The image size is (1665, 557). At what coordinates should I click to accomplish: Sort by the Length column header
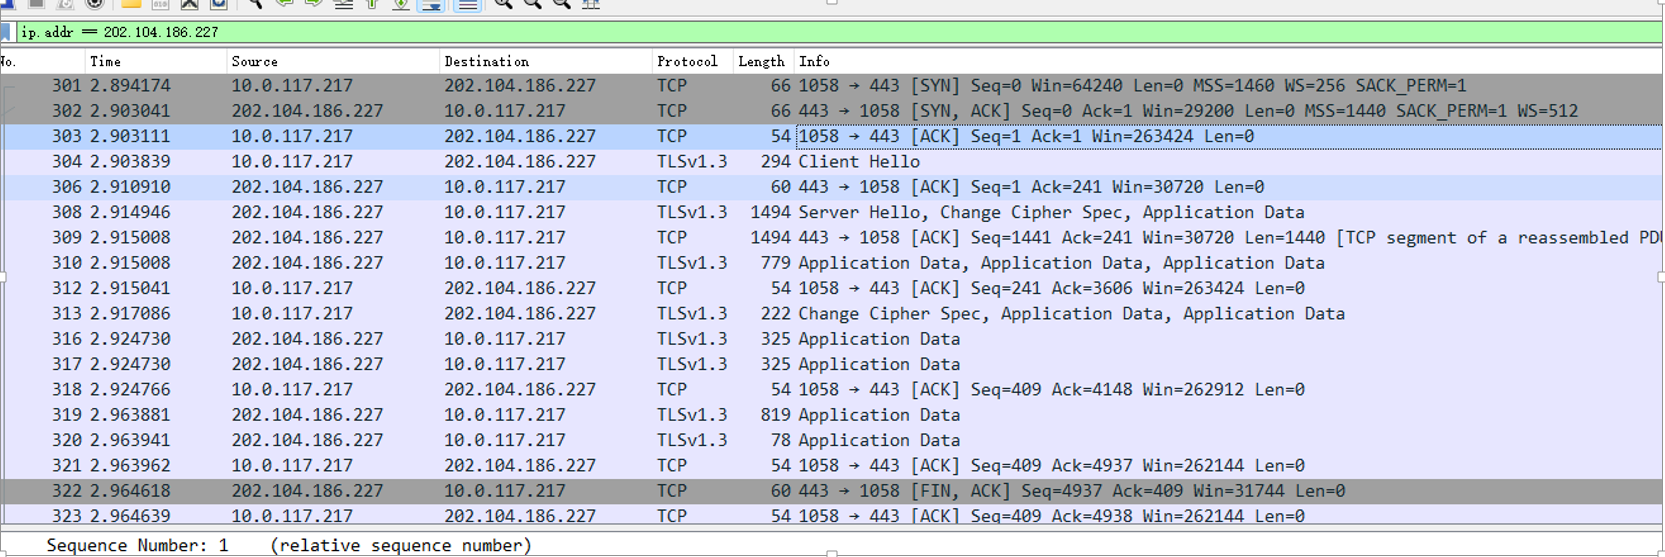763,61
